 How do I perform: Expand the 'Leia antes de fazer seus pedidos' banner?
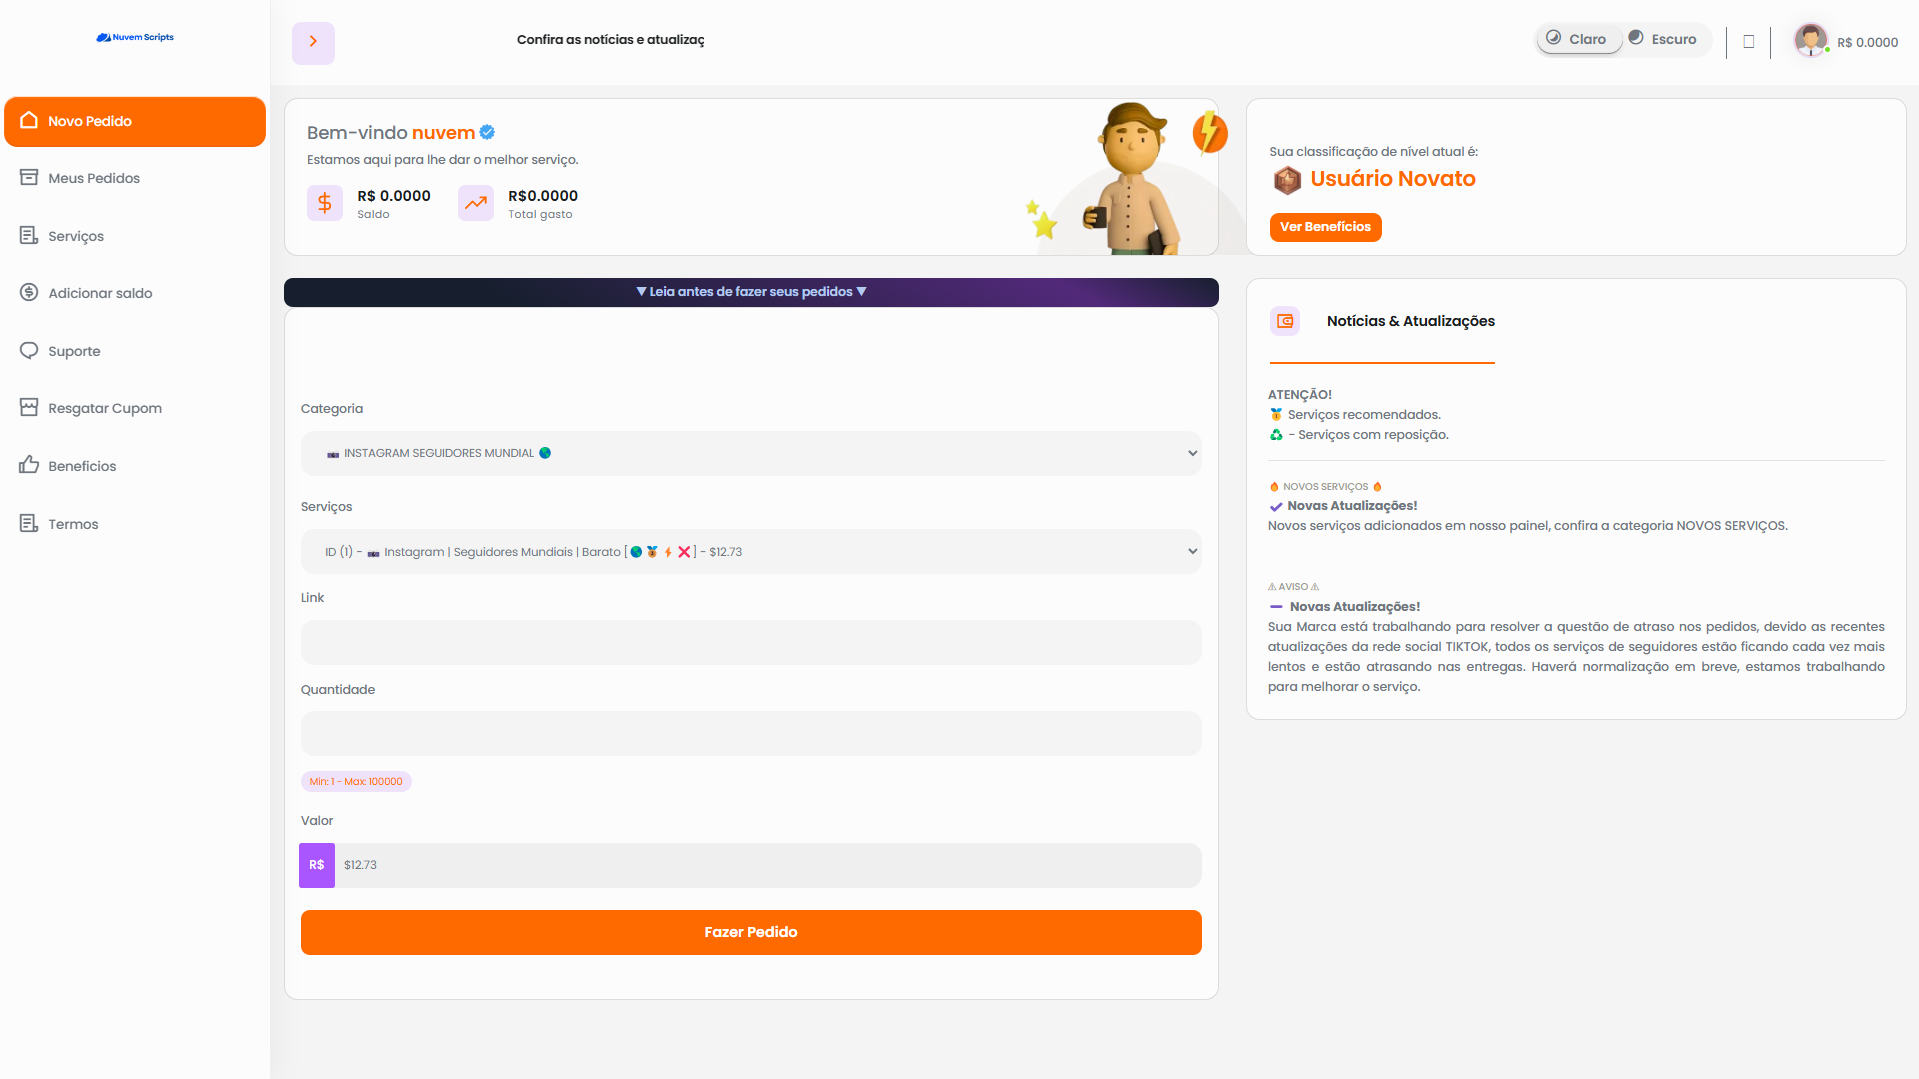[751, 292]
